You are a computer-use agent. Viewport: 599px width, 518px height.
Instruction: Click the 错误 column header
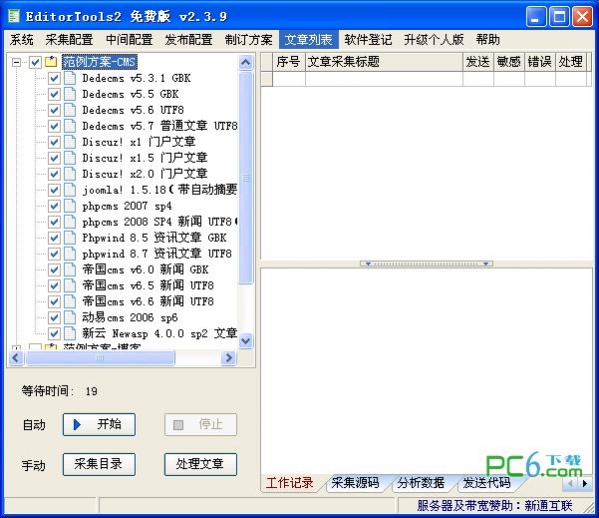point(539,62)
